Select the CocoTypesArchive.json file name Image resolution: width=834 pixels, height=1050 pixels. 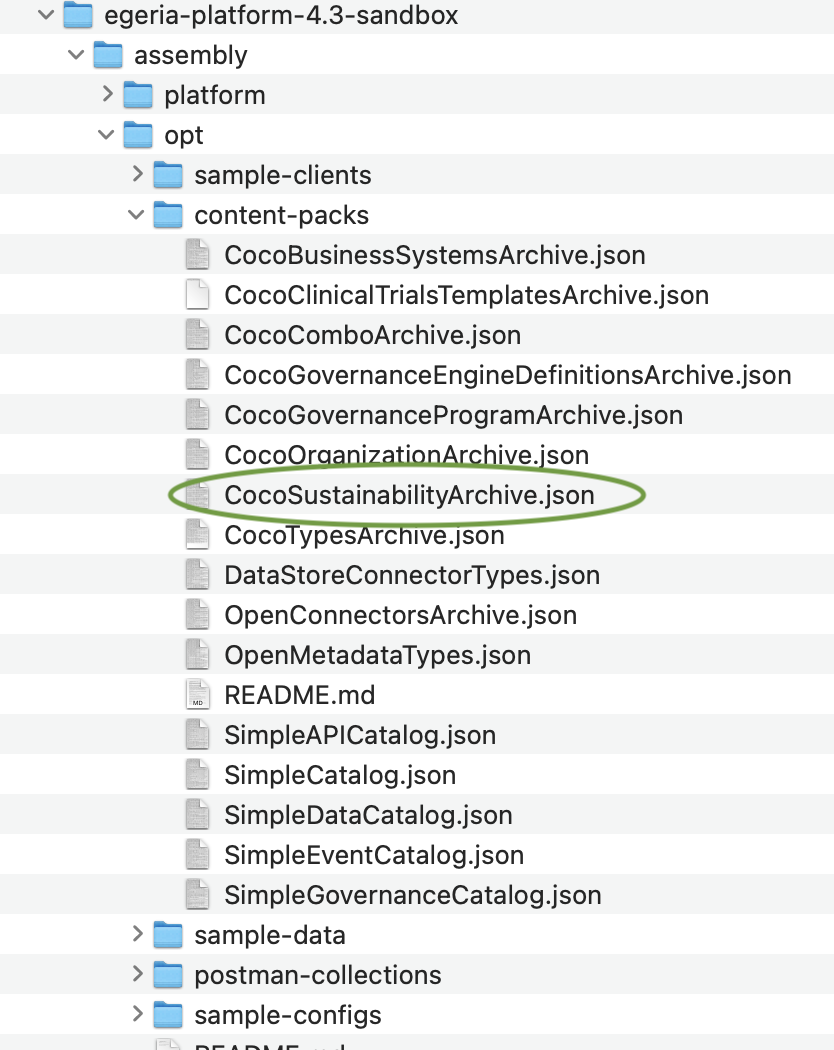364,535
